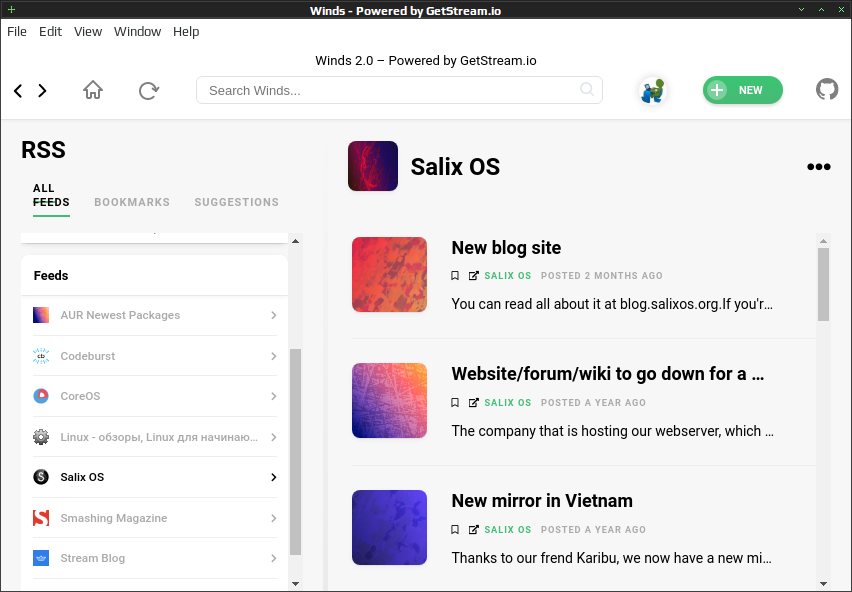Click the Salix OS feed logo in sidebar
Image resolution: width=852 pixels, height=592 pixels.
coord(41,477)
